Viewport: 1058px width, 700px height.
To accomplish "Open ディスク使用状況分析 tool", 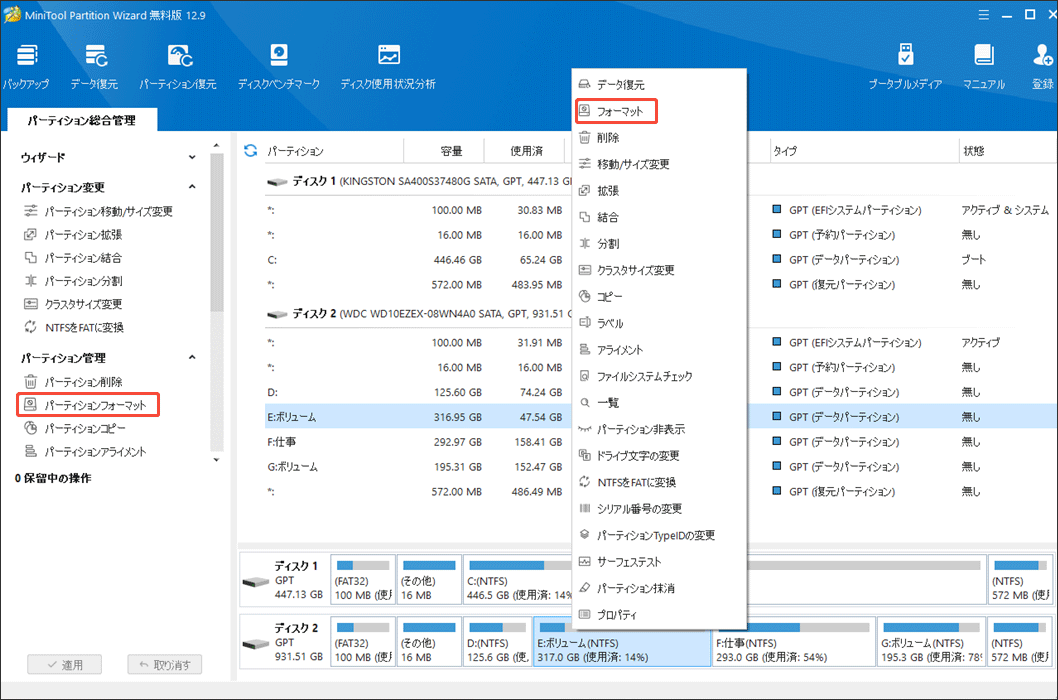I will (x=388, y=67).
